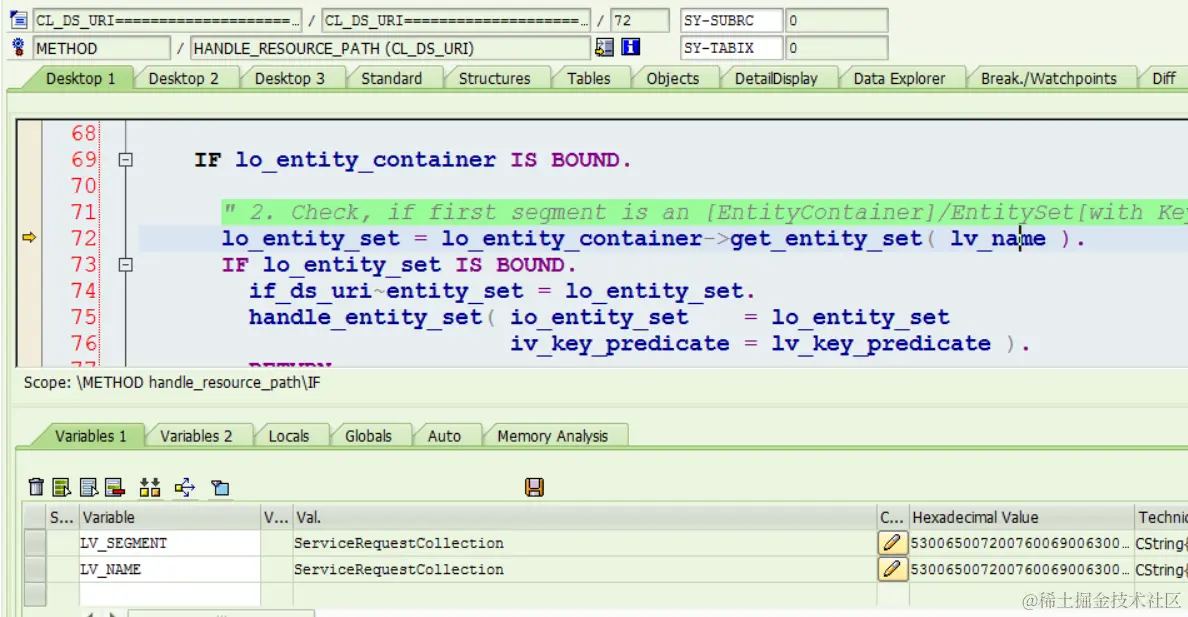The height and width of the screenshot is (617, 1188).
Task: Select the Memory Analysis tab
Action: coord(552,437)
